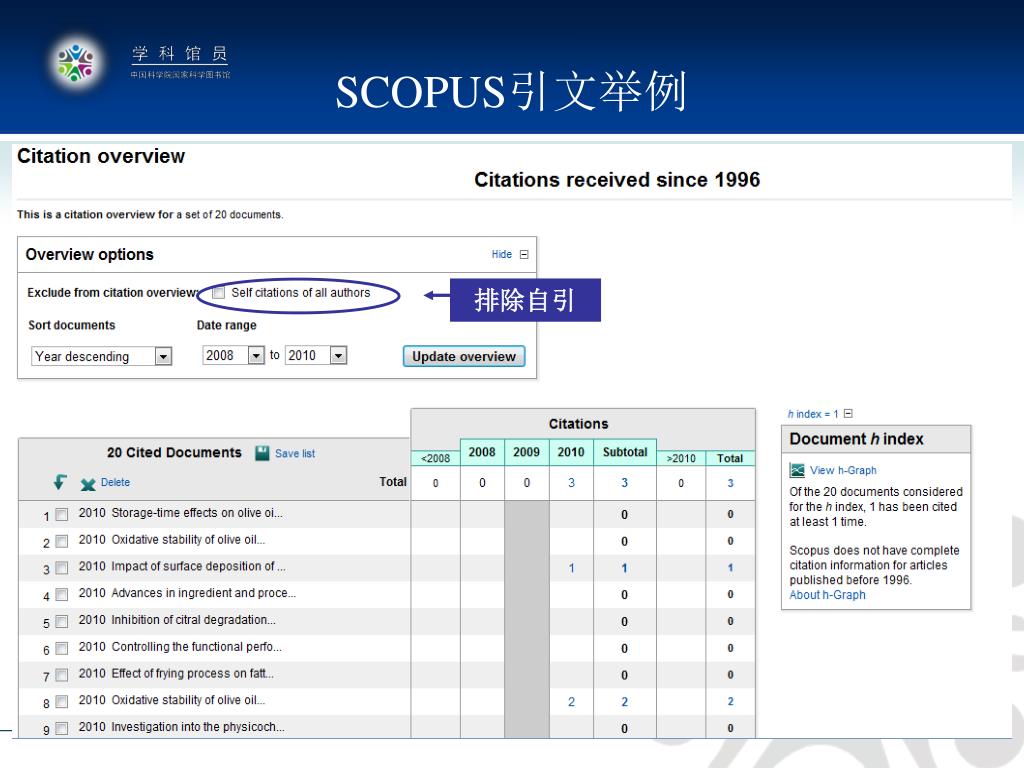
Task: Click total row Subtotal citation count 3
Action: [624, 483]
